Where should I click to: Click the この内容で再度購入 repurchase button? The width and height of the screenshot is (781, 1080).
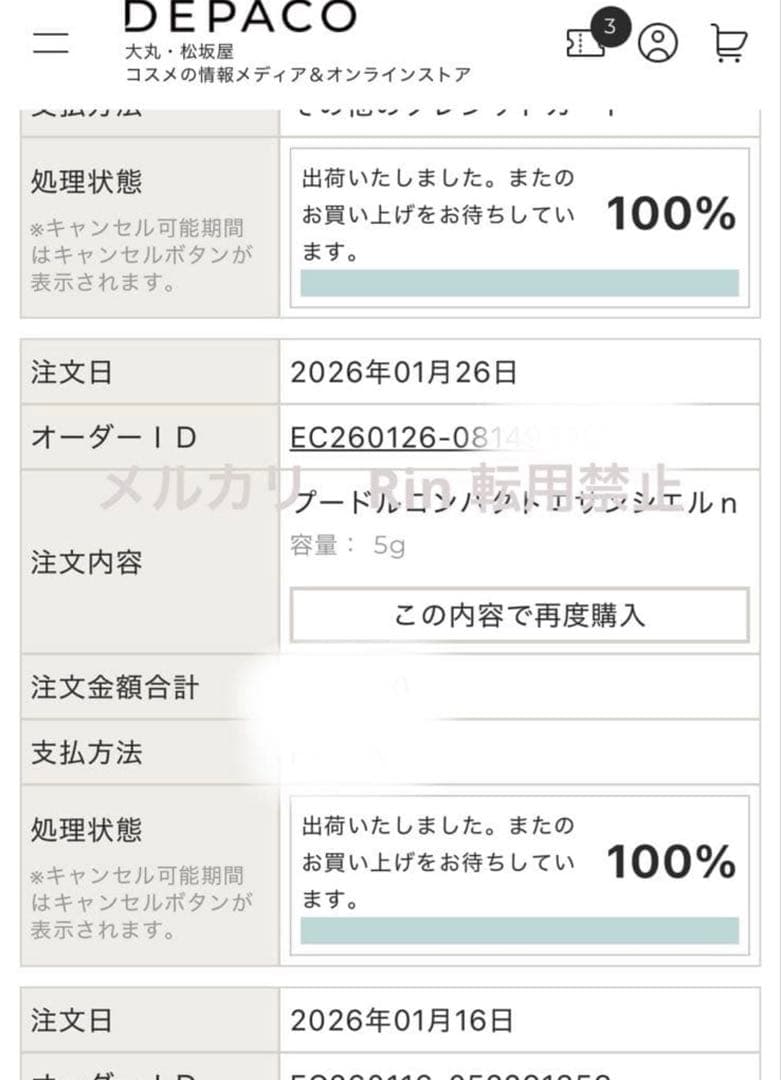[518, 616]
